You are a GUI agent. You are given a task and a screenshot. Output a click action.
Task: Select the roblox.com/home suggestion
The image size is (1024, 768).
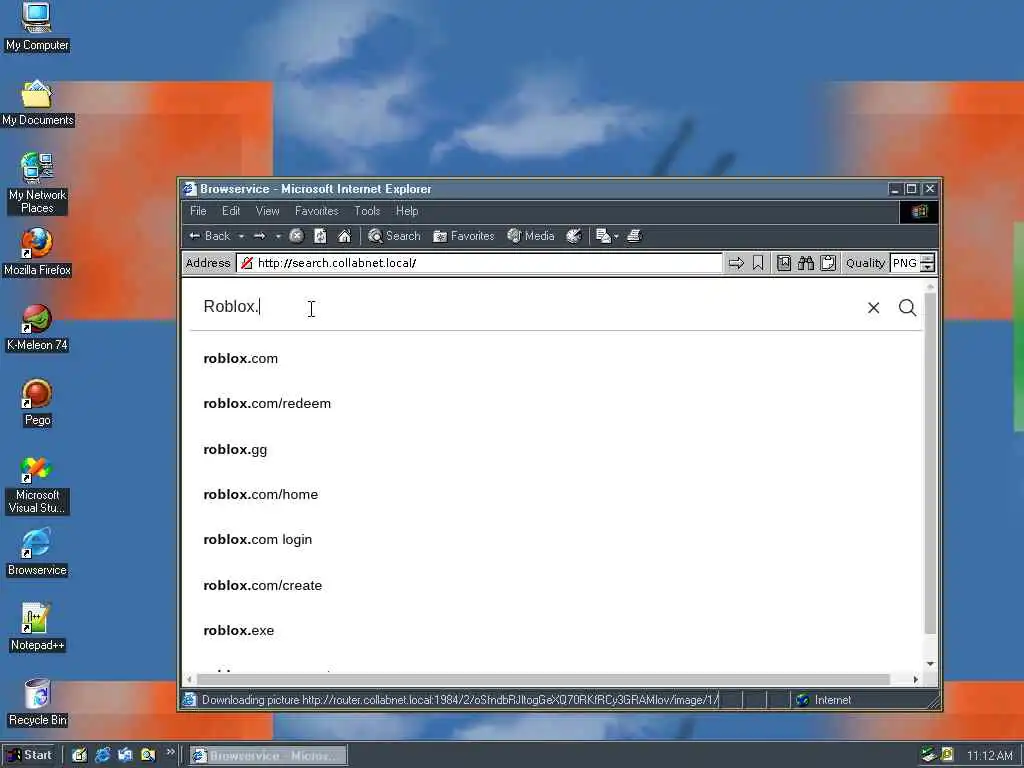[261, 494]
